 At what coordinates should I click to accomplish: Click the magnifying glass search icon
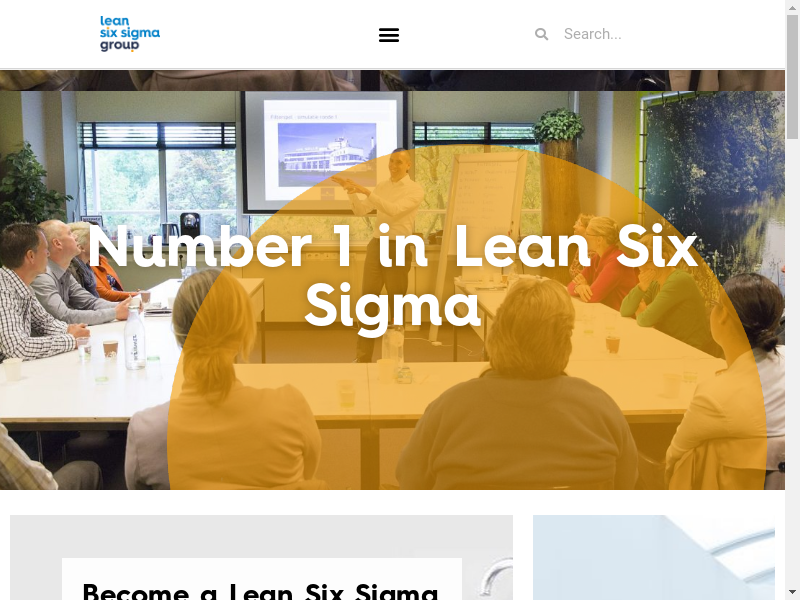tap(541, 34)
